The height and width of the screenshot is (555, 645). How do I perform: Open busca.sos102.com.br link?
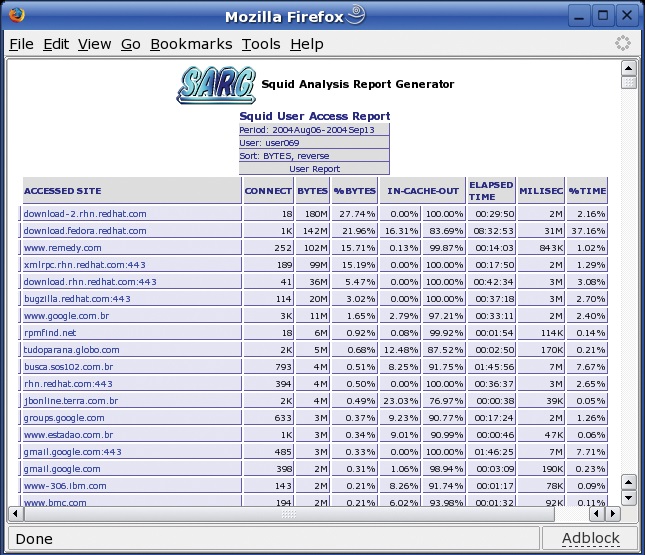[x=68, y=367]
